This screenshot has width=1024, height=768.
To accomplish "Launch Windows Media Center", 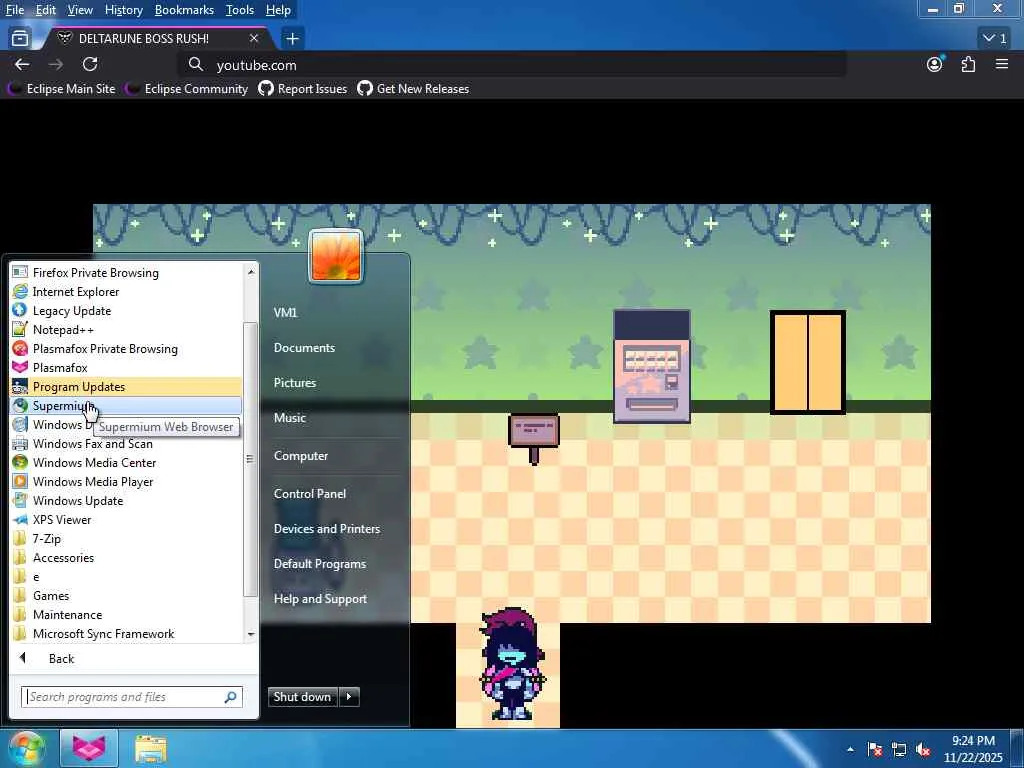I will click(126, 463).
